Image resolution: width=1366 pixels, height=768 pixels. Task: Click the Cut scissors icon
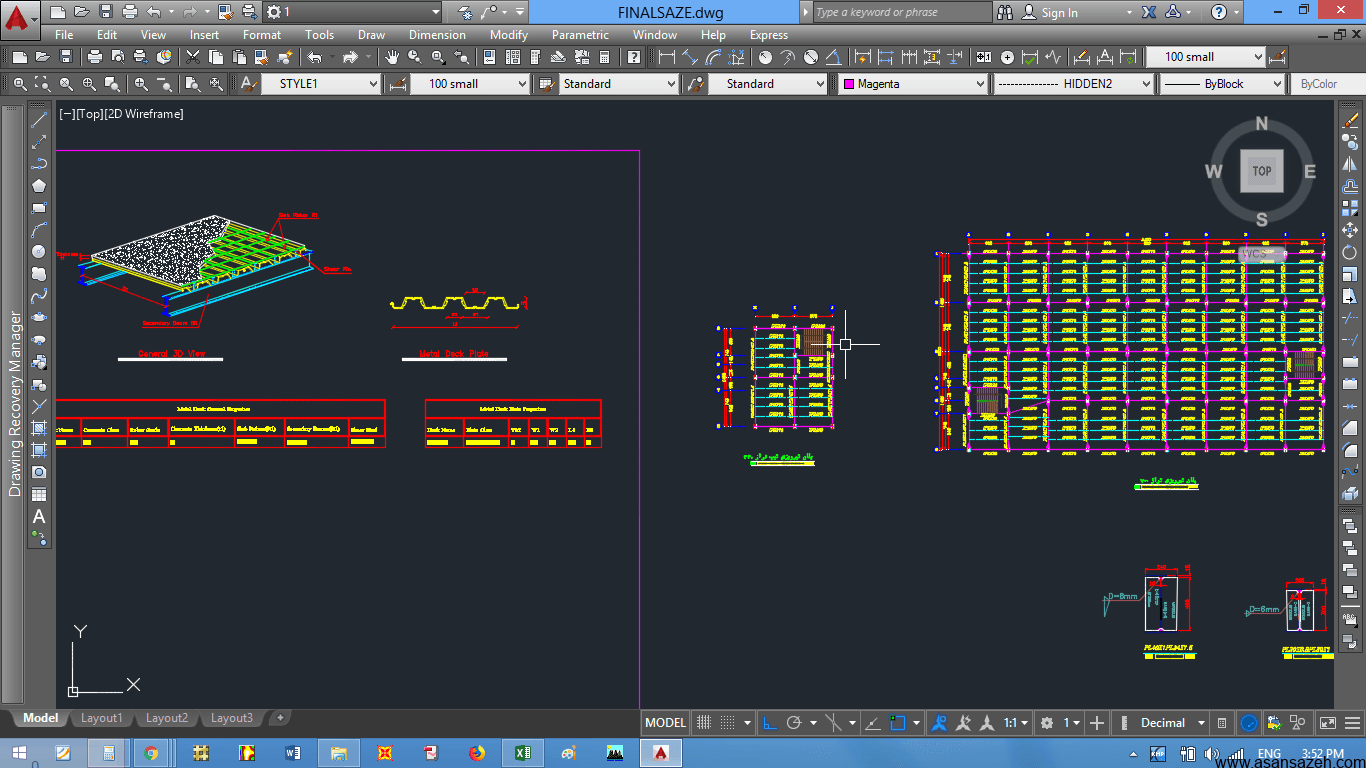coord(193,57)
